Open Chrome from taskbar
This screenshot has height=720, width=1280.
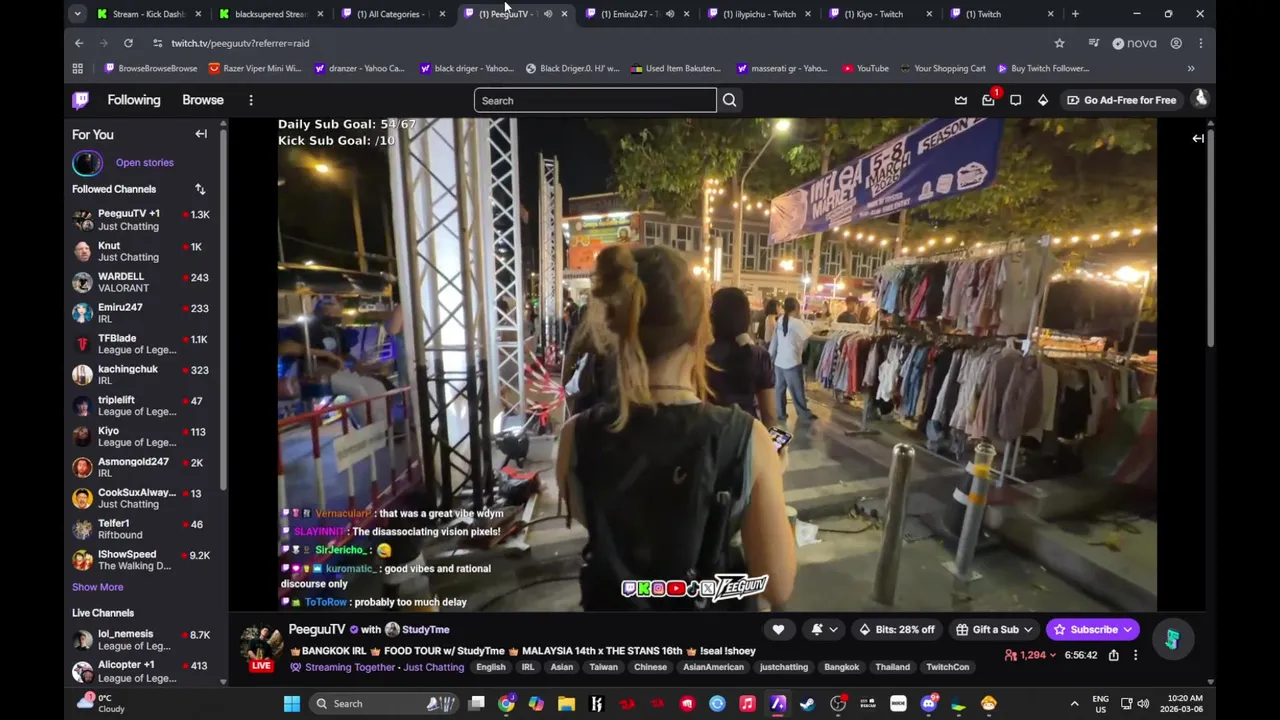(x=506, y=703)
